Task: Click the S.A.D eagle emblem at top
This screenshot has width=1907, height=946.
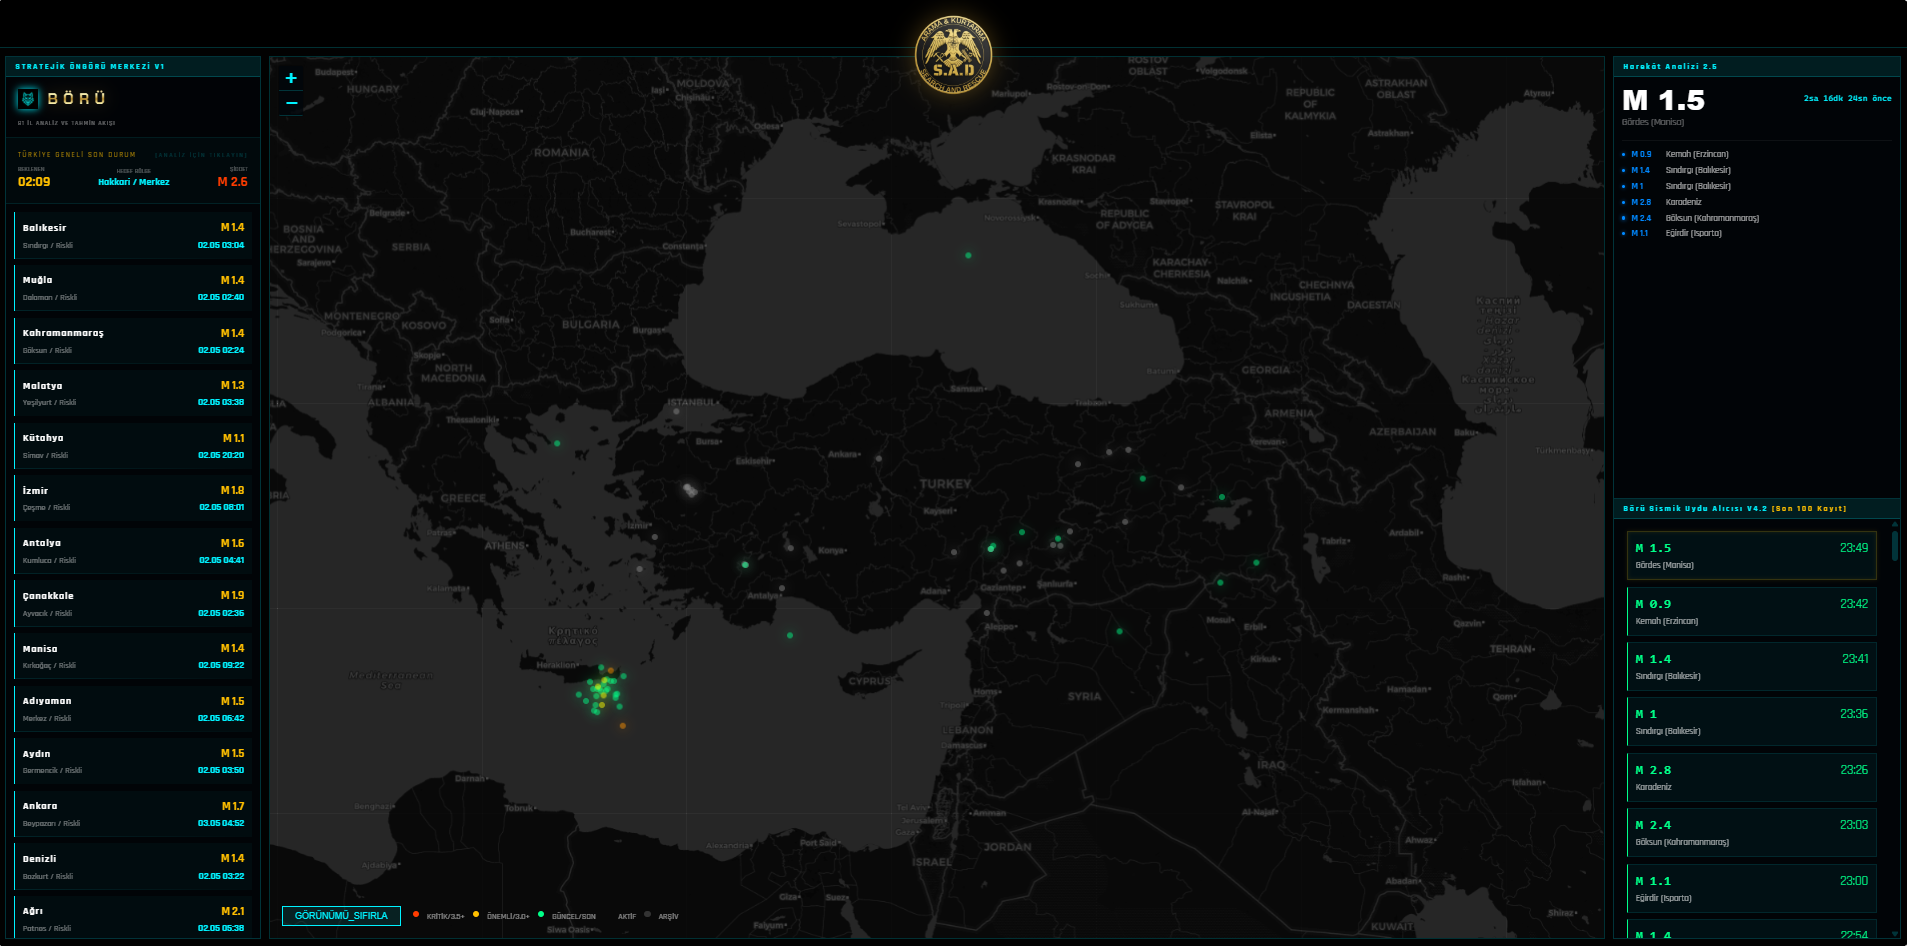Action: (x=953, y=54)
